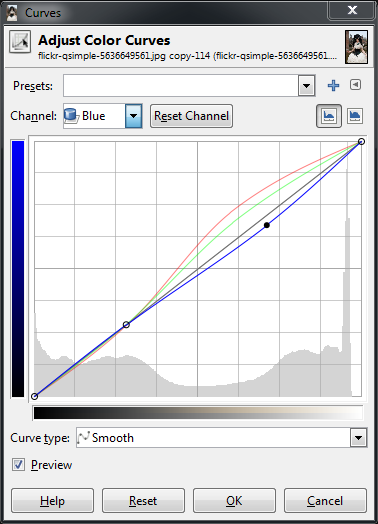
Task: Switch to the logarithmic histogram icon
Action: click(355, 116)
